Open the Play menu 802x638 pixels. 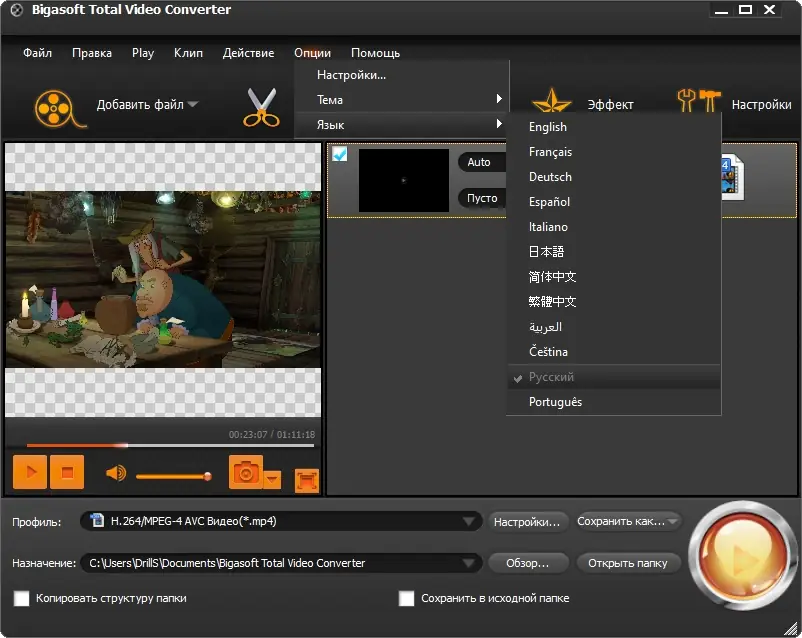tap(143, 53)
